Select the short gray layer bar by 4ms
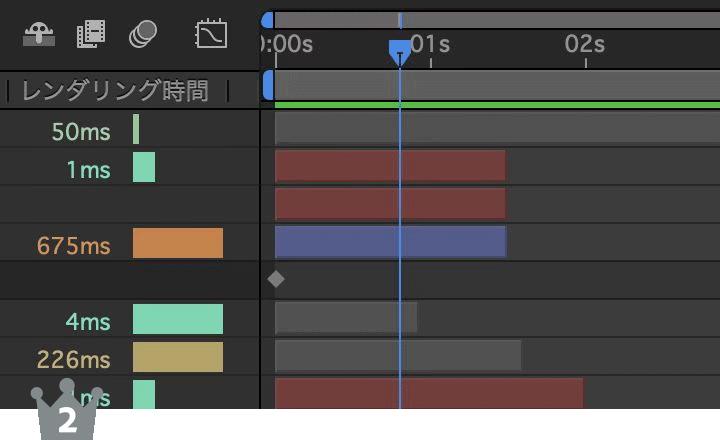720x440 pixels. coord(345,318)
